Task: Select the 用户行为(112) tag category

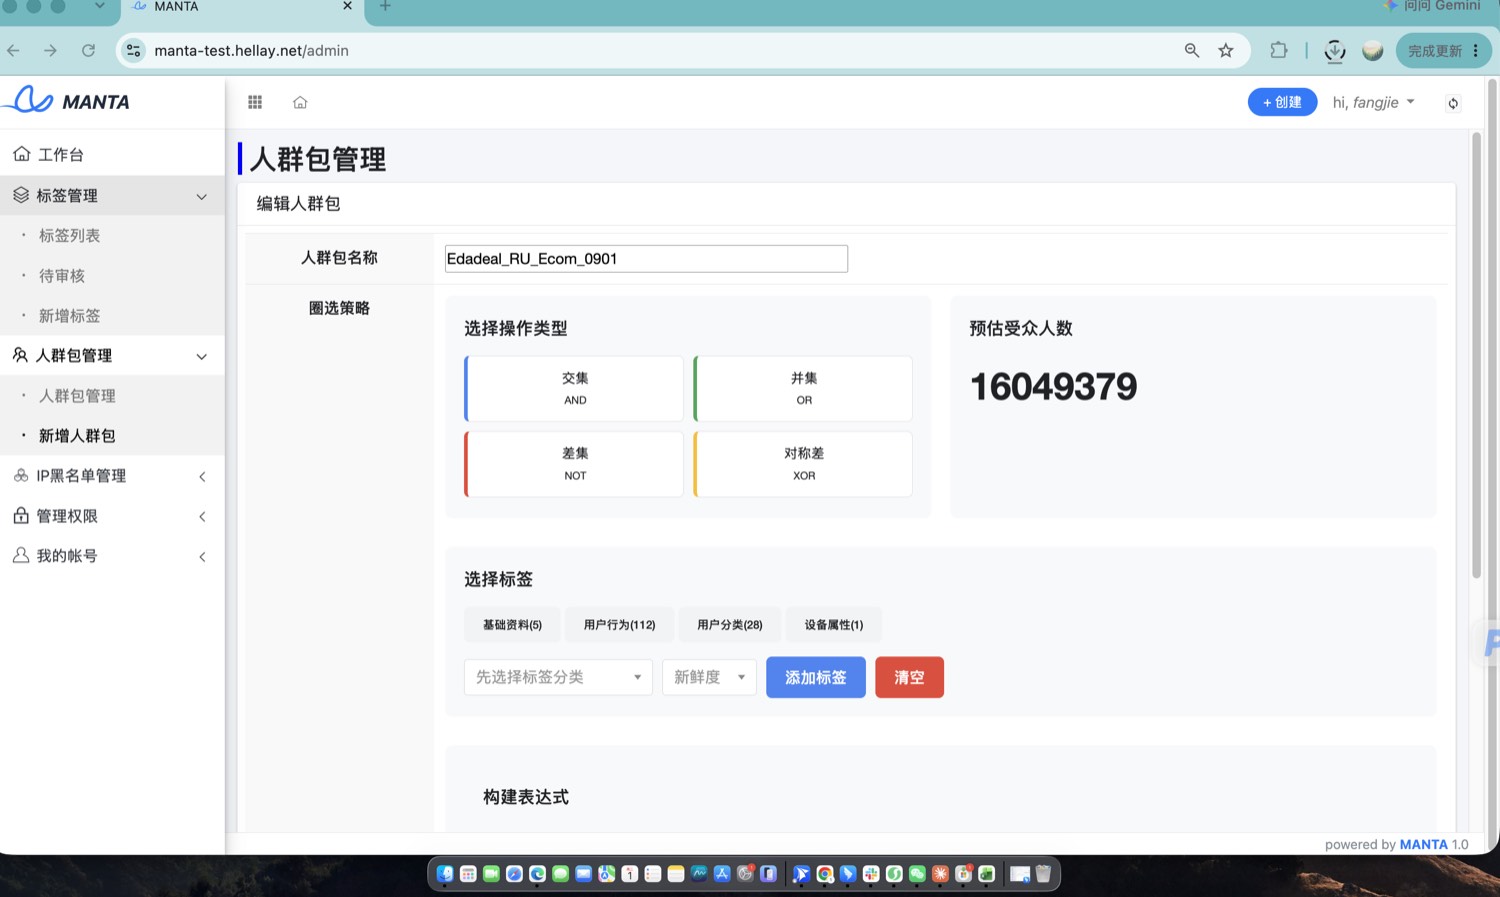Action: pos(619,624)
